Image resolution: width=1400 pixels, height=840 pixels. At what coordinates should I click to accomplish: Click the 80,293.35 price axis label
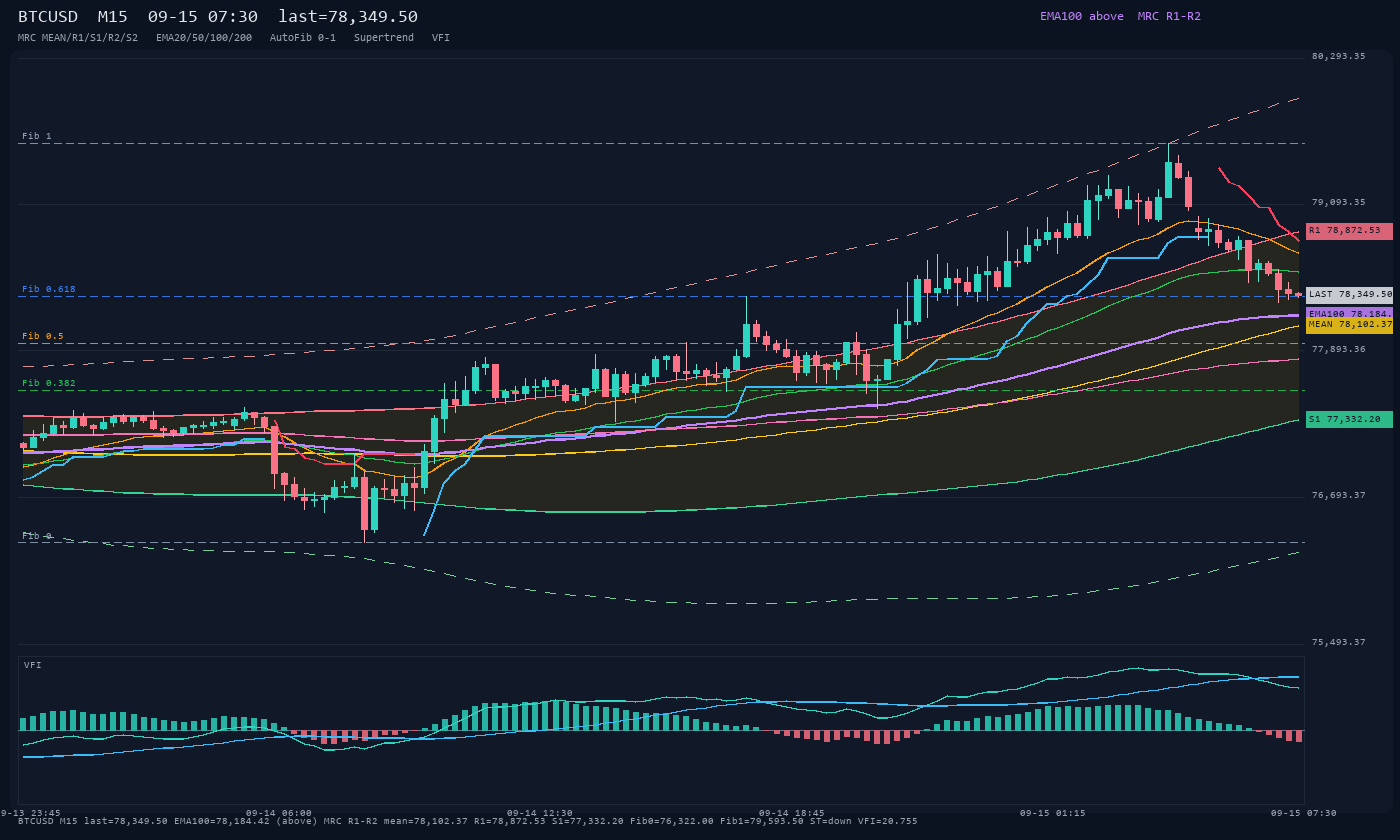point(1338,56)
